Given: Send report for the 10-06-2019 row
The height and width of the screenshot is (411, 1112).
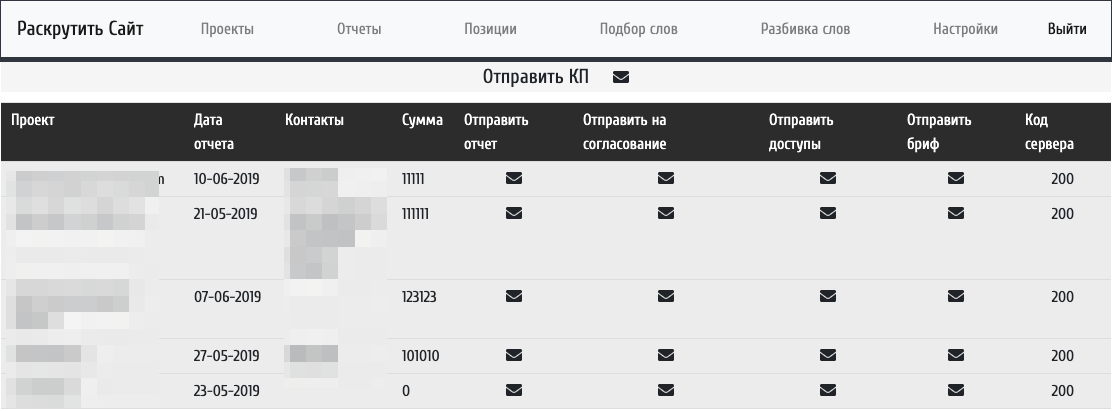Looking at the screenshot, I should (x=514, y=179).
